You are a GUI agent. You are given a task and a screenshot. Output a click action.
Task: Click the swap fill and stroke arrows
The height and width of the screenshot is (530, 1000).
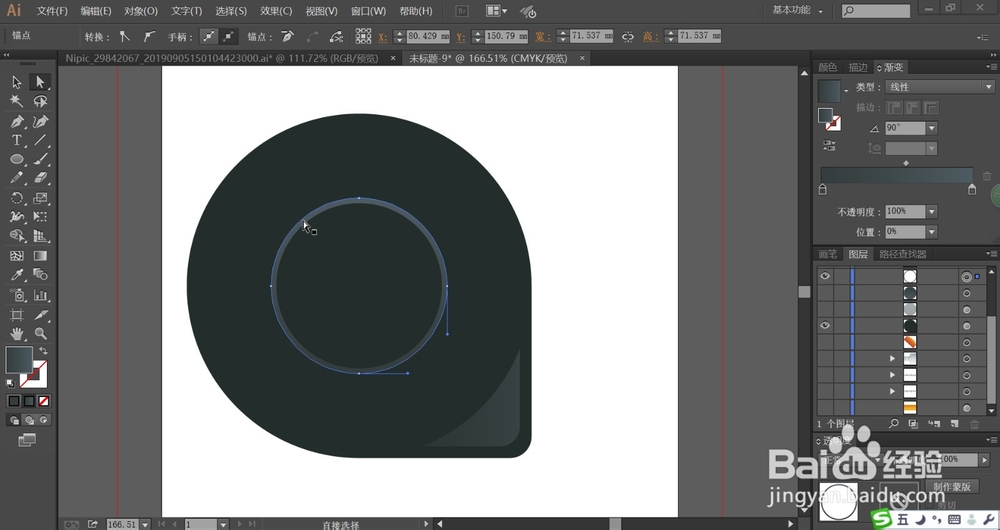pos(43,351)
